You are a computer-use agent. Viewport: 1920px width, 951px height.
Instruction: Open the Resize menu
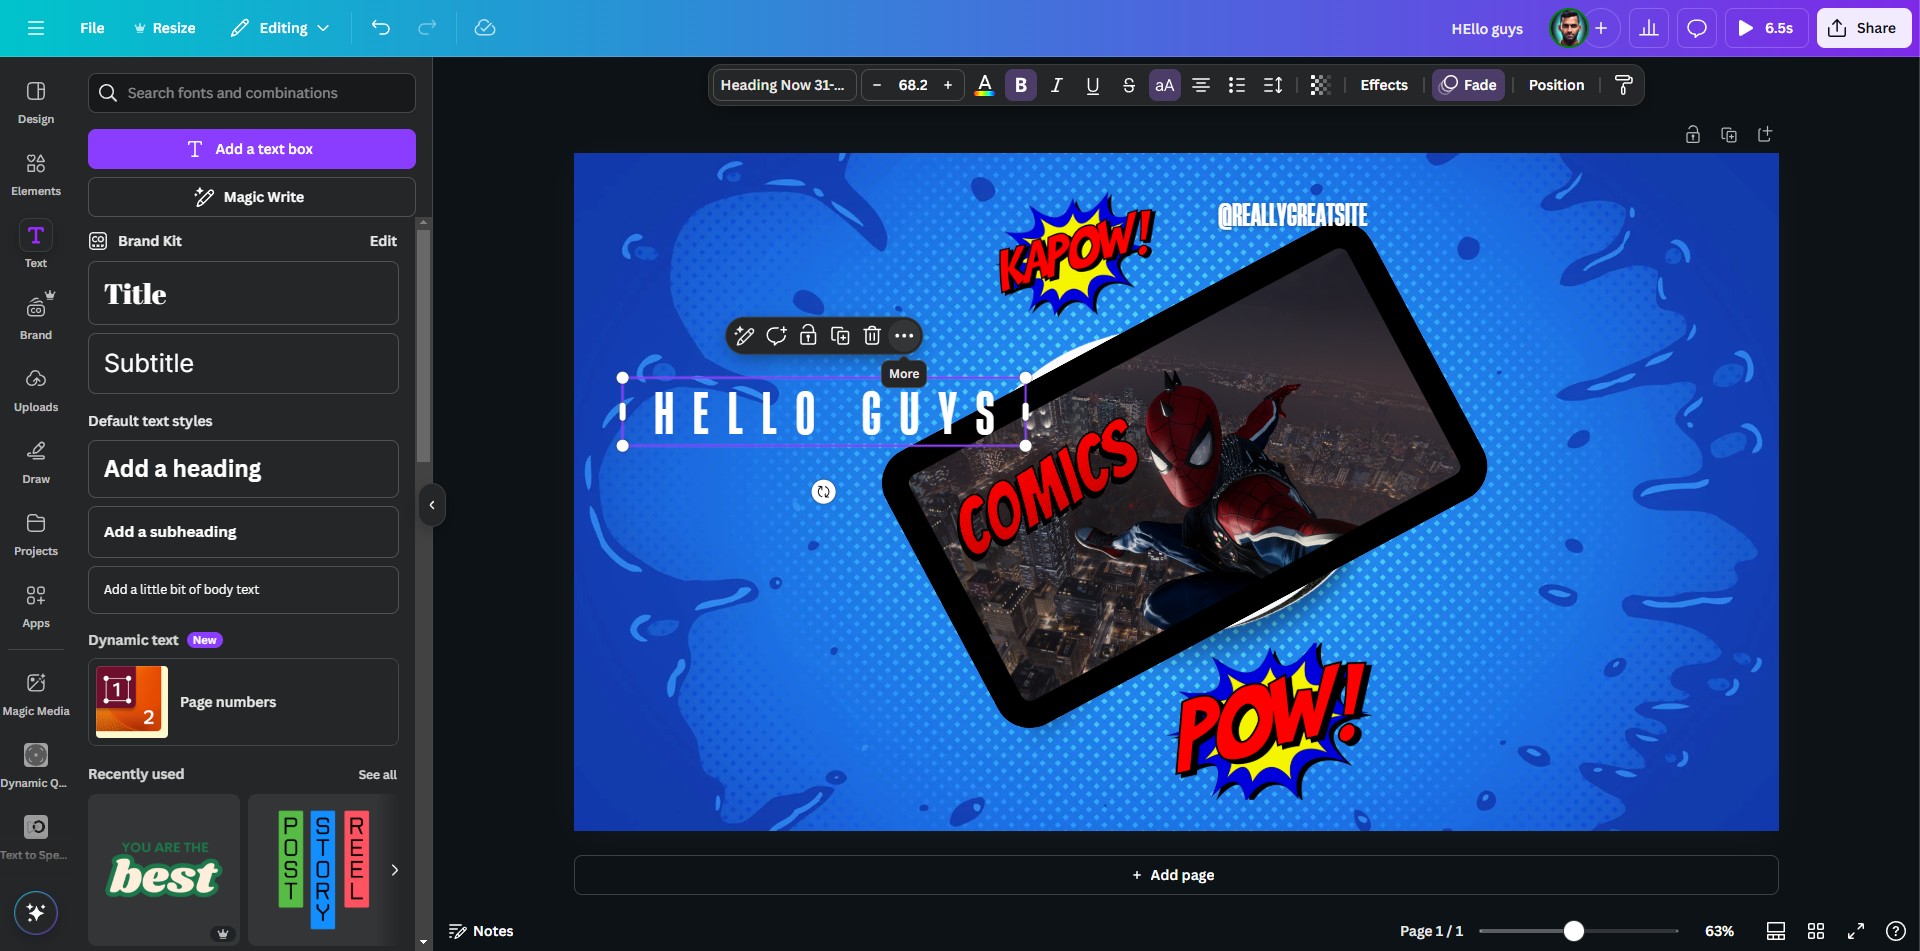click(164, 28)
